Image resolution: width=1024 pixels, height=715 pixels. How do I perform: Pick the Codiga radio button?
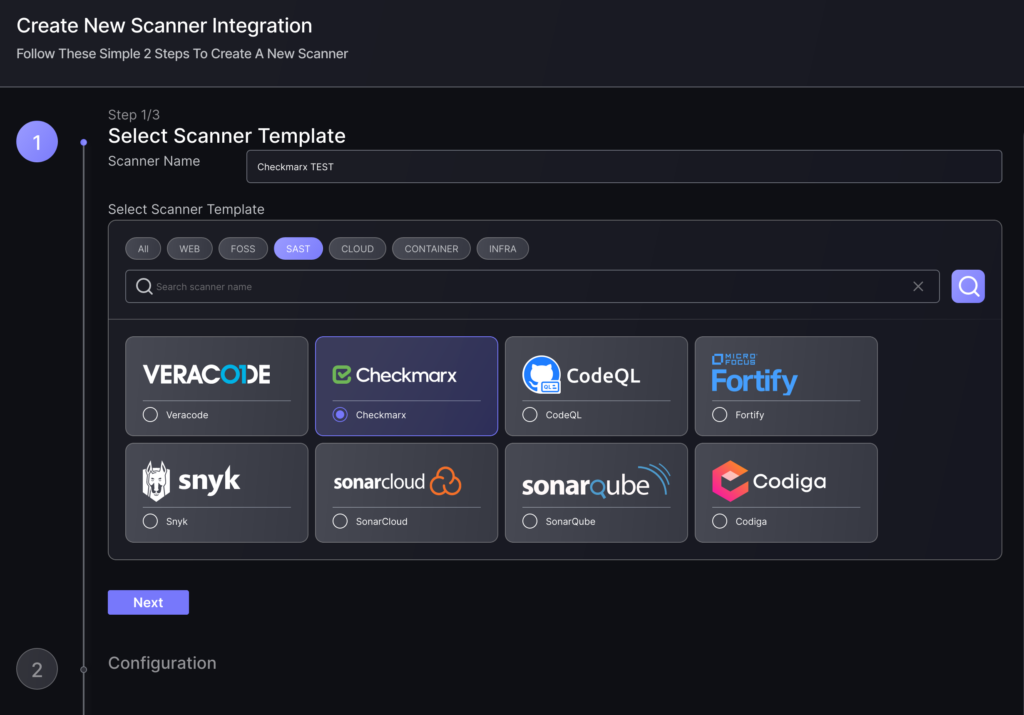[x=720, y=521]
